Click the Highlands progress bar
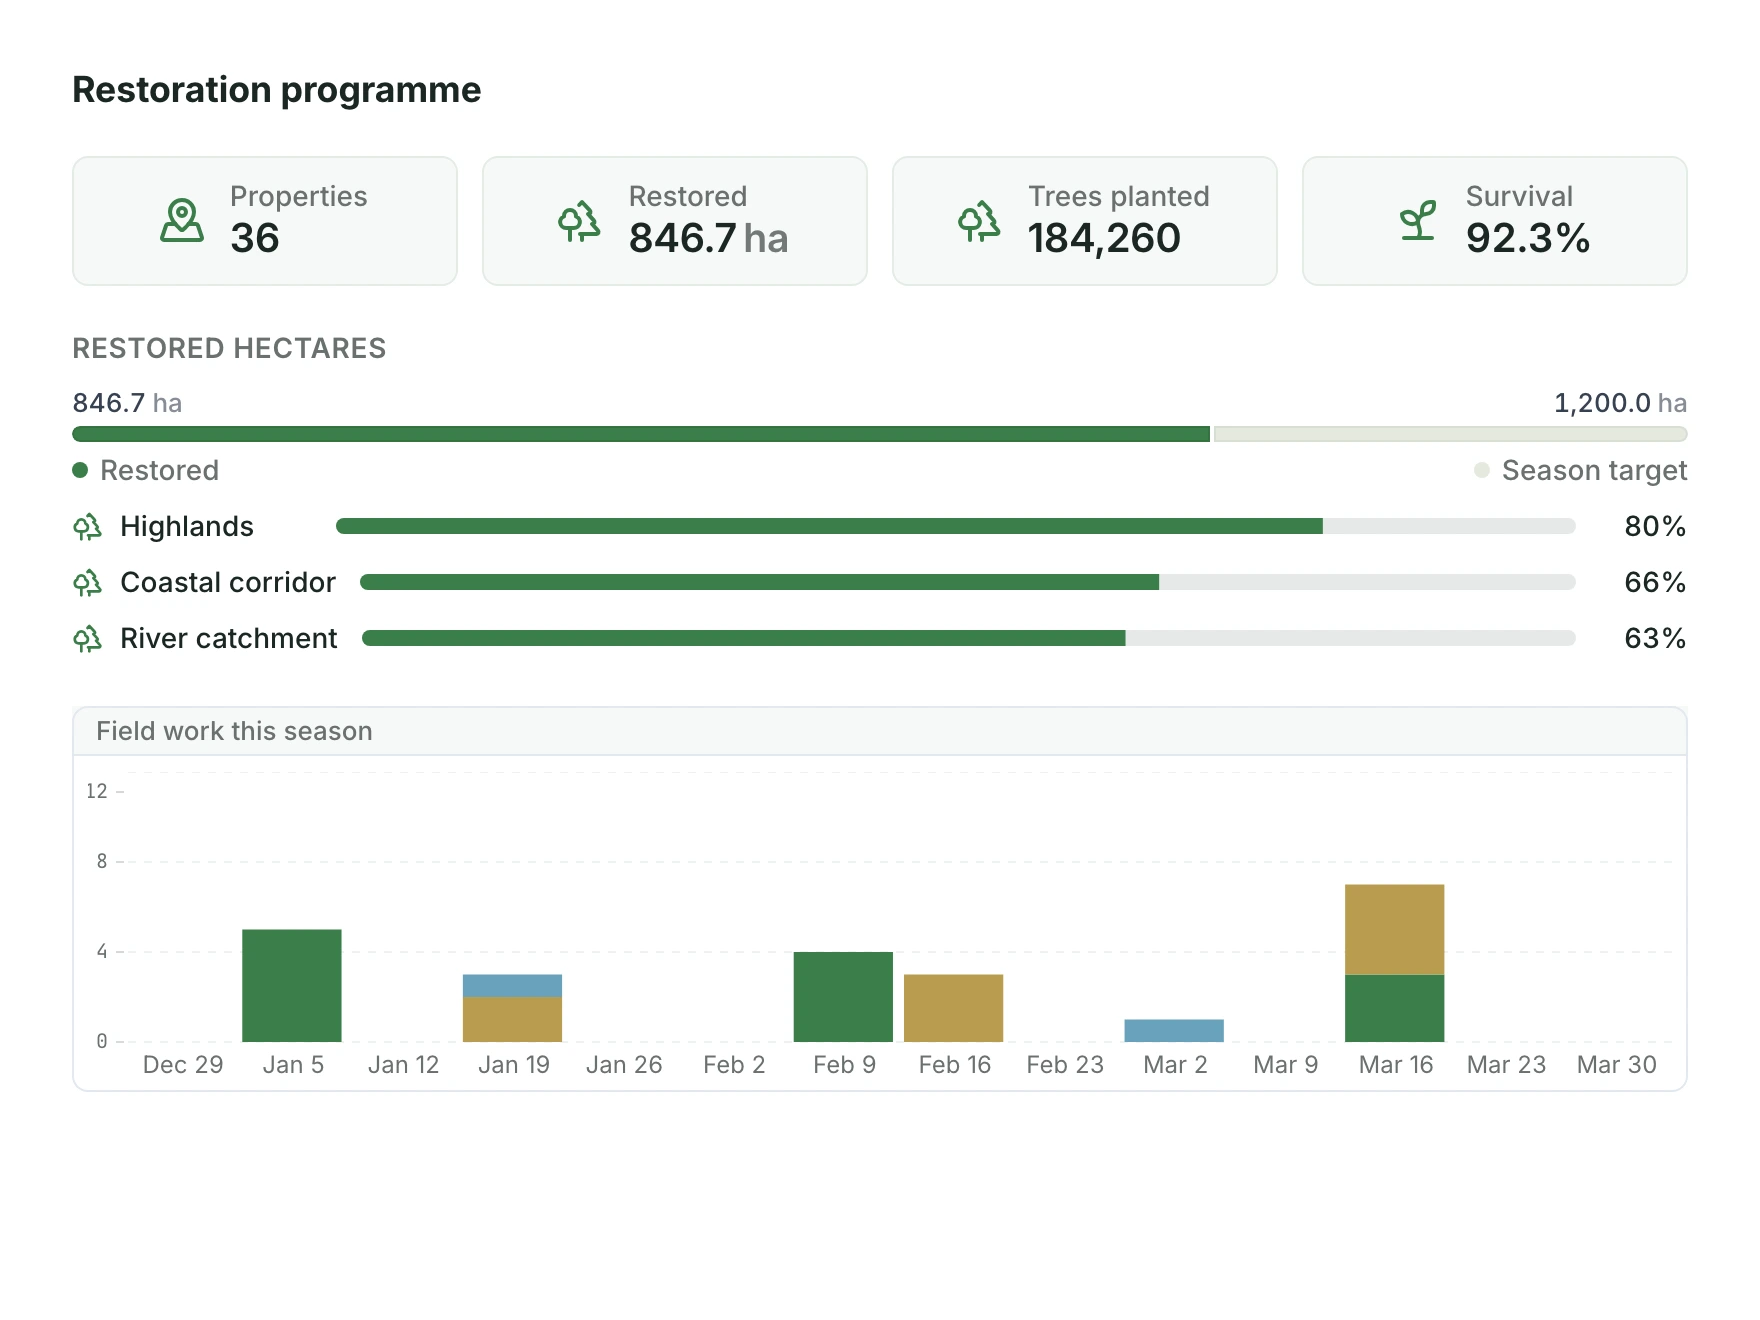The height and width of the screenshot is (1320, 1760). 956,526
